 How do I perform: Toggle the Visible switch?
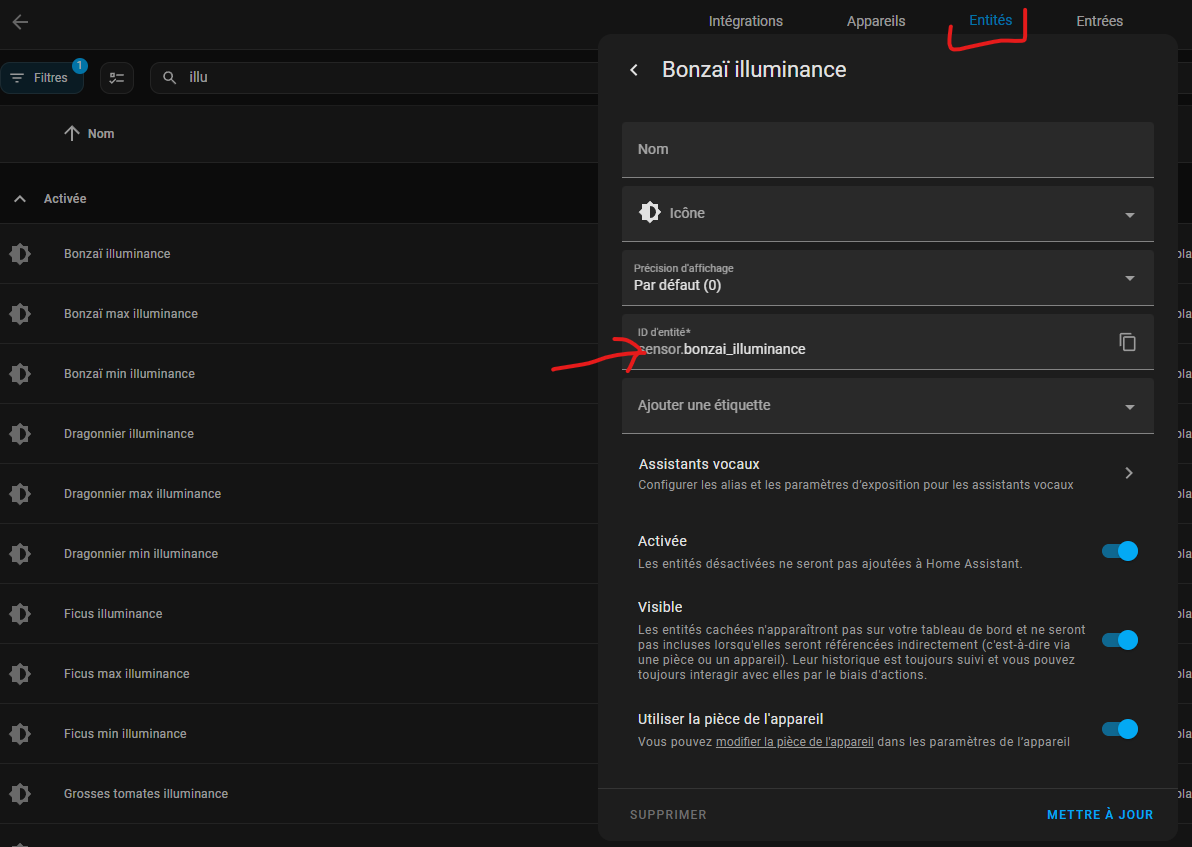(1120, 640)
